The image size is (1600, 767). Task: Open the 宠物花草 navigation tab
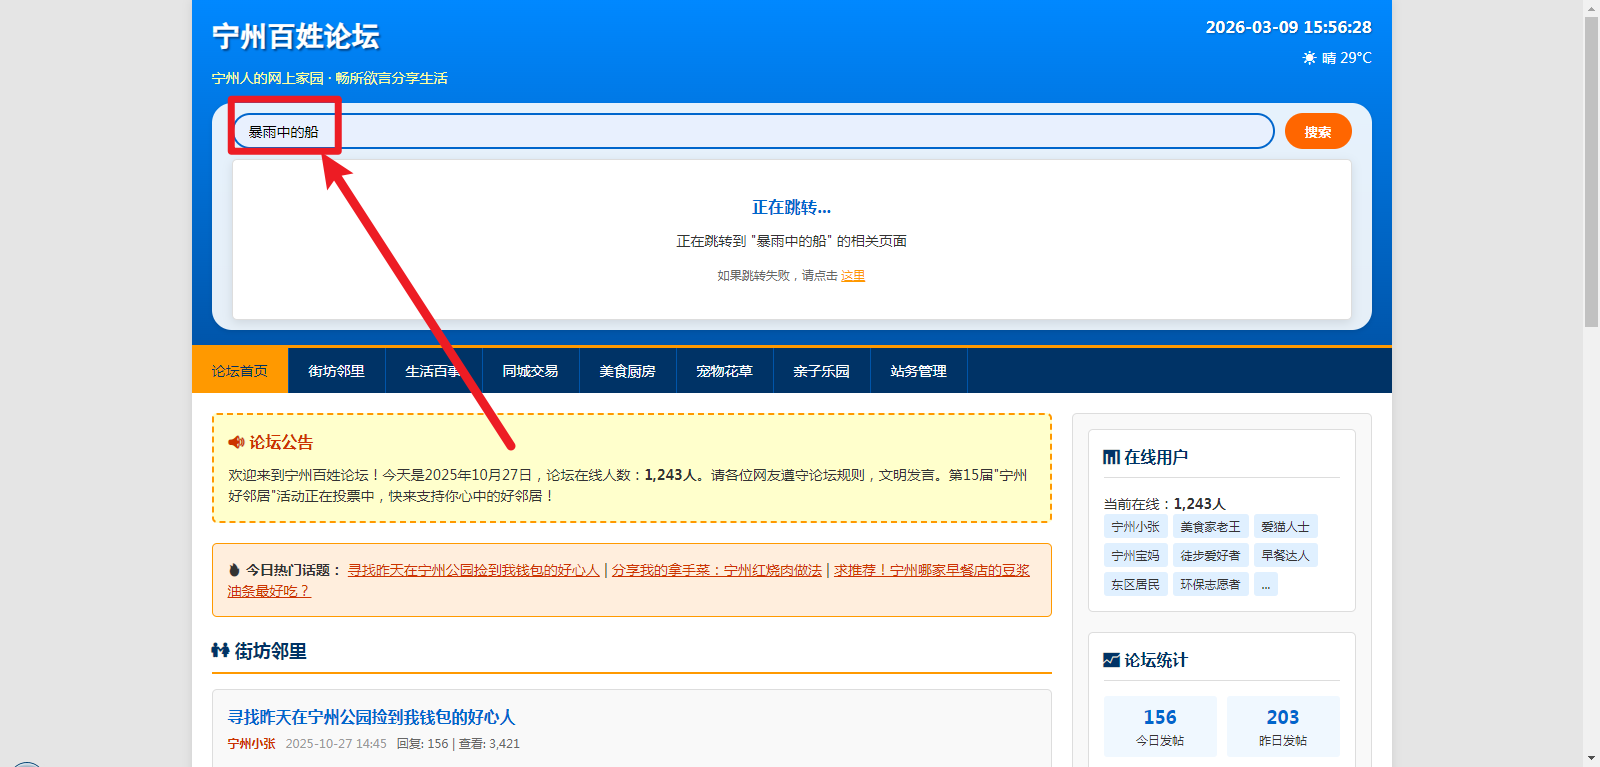click(725, 371)
